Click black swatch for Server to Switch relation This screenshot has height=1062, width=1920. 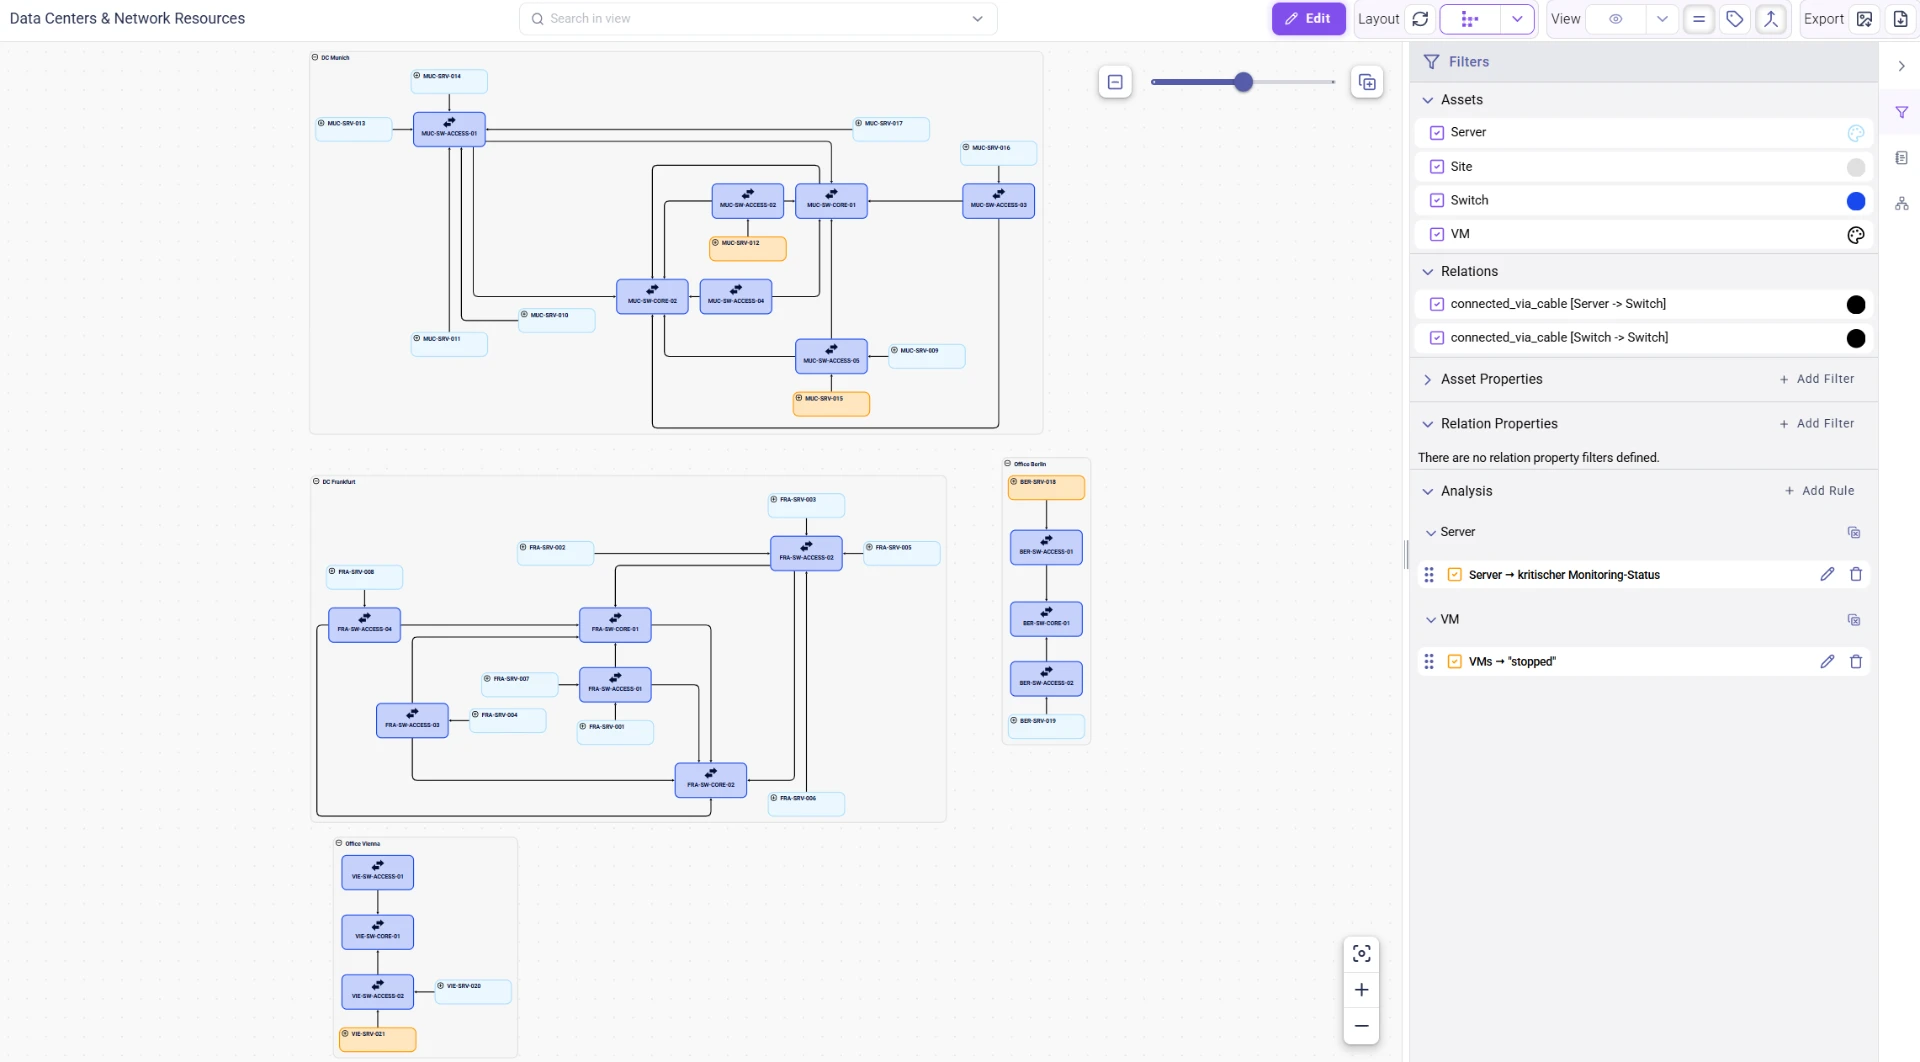pos(1856,305)
